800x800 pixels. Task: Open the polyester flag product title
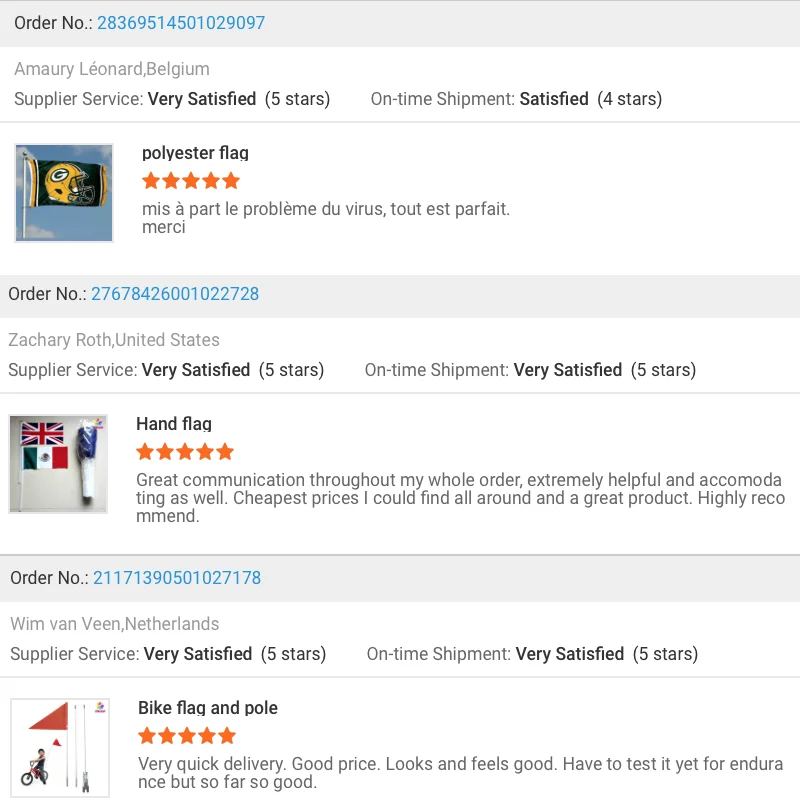(195, 153)
